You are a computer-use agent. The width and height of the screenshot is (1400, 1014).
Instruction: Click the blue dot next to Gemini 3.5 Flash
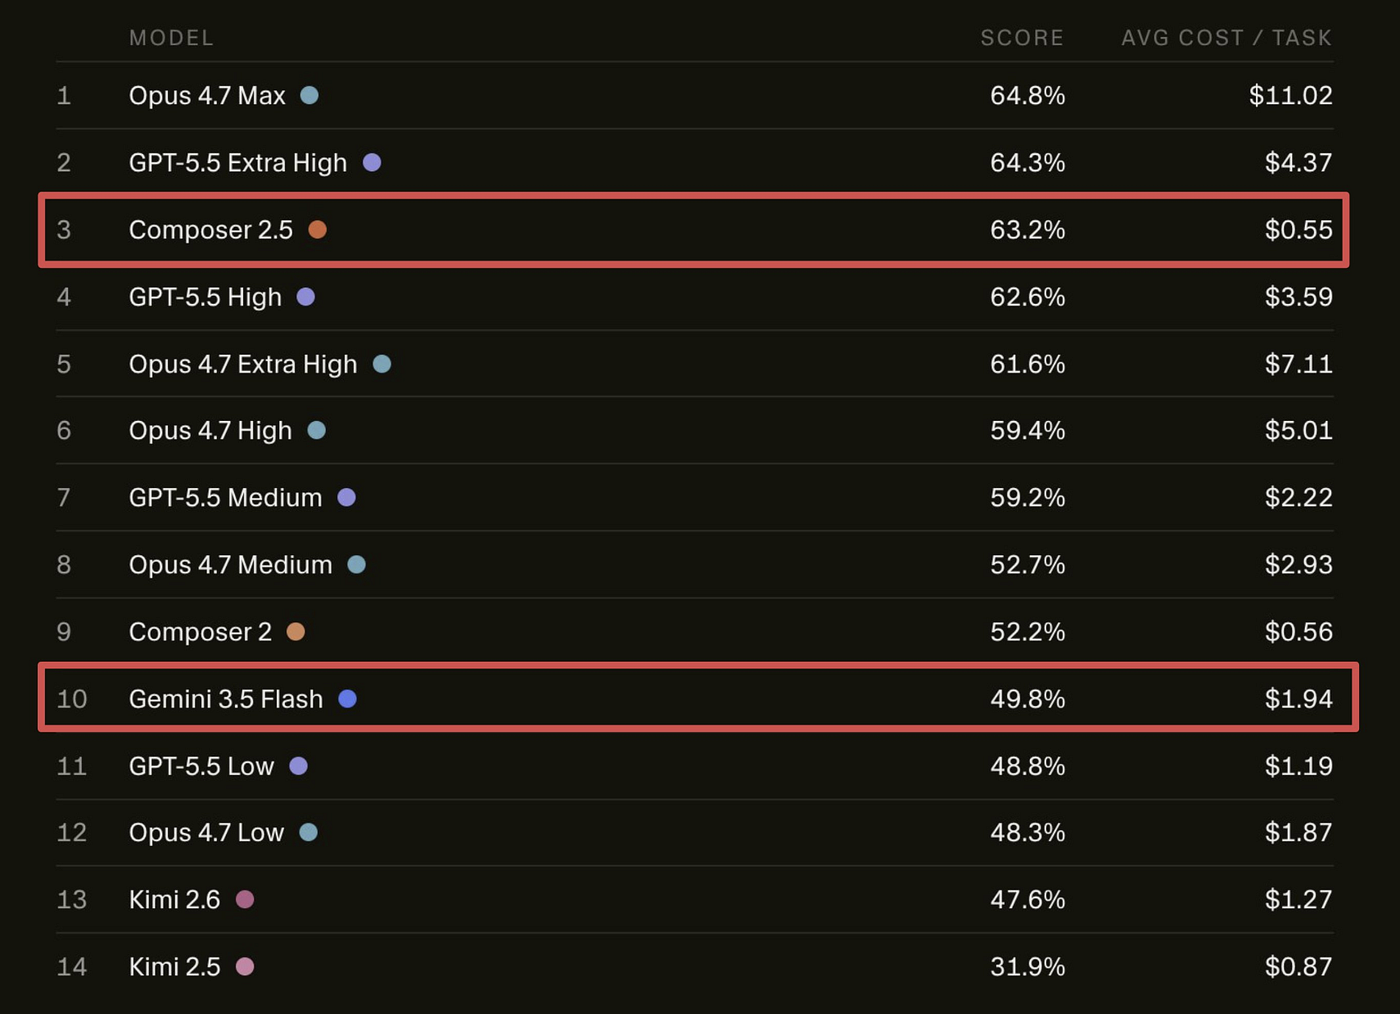347,699
